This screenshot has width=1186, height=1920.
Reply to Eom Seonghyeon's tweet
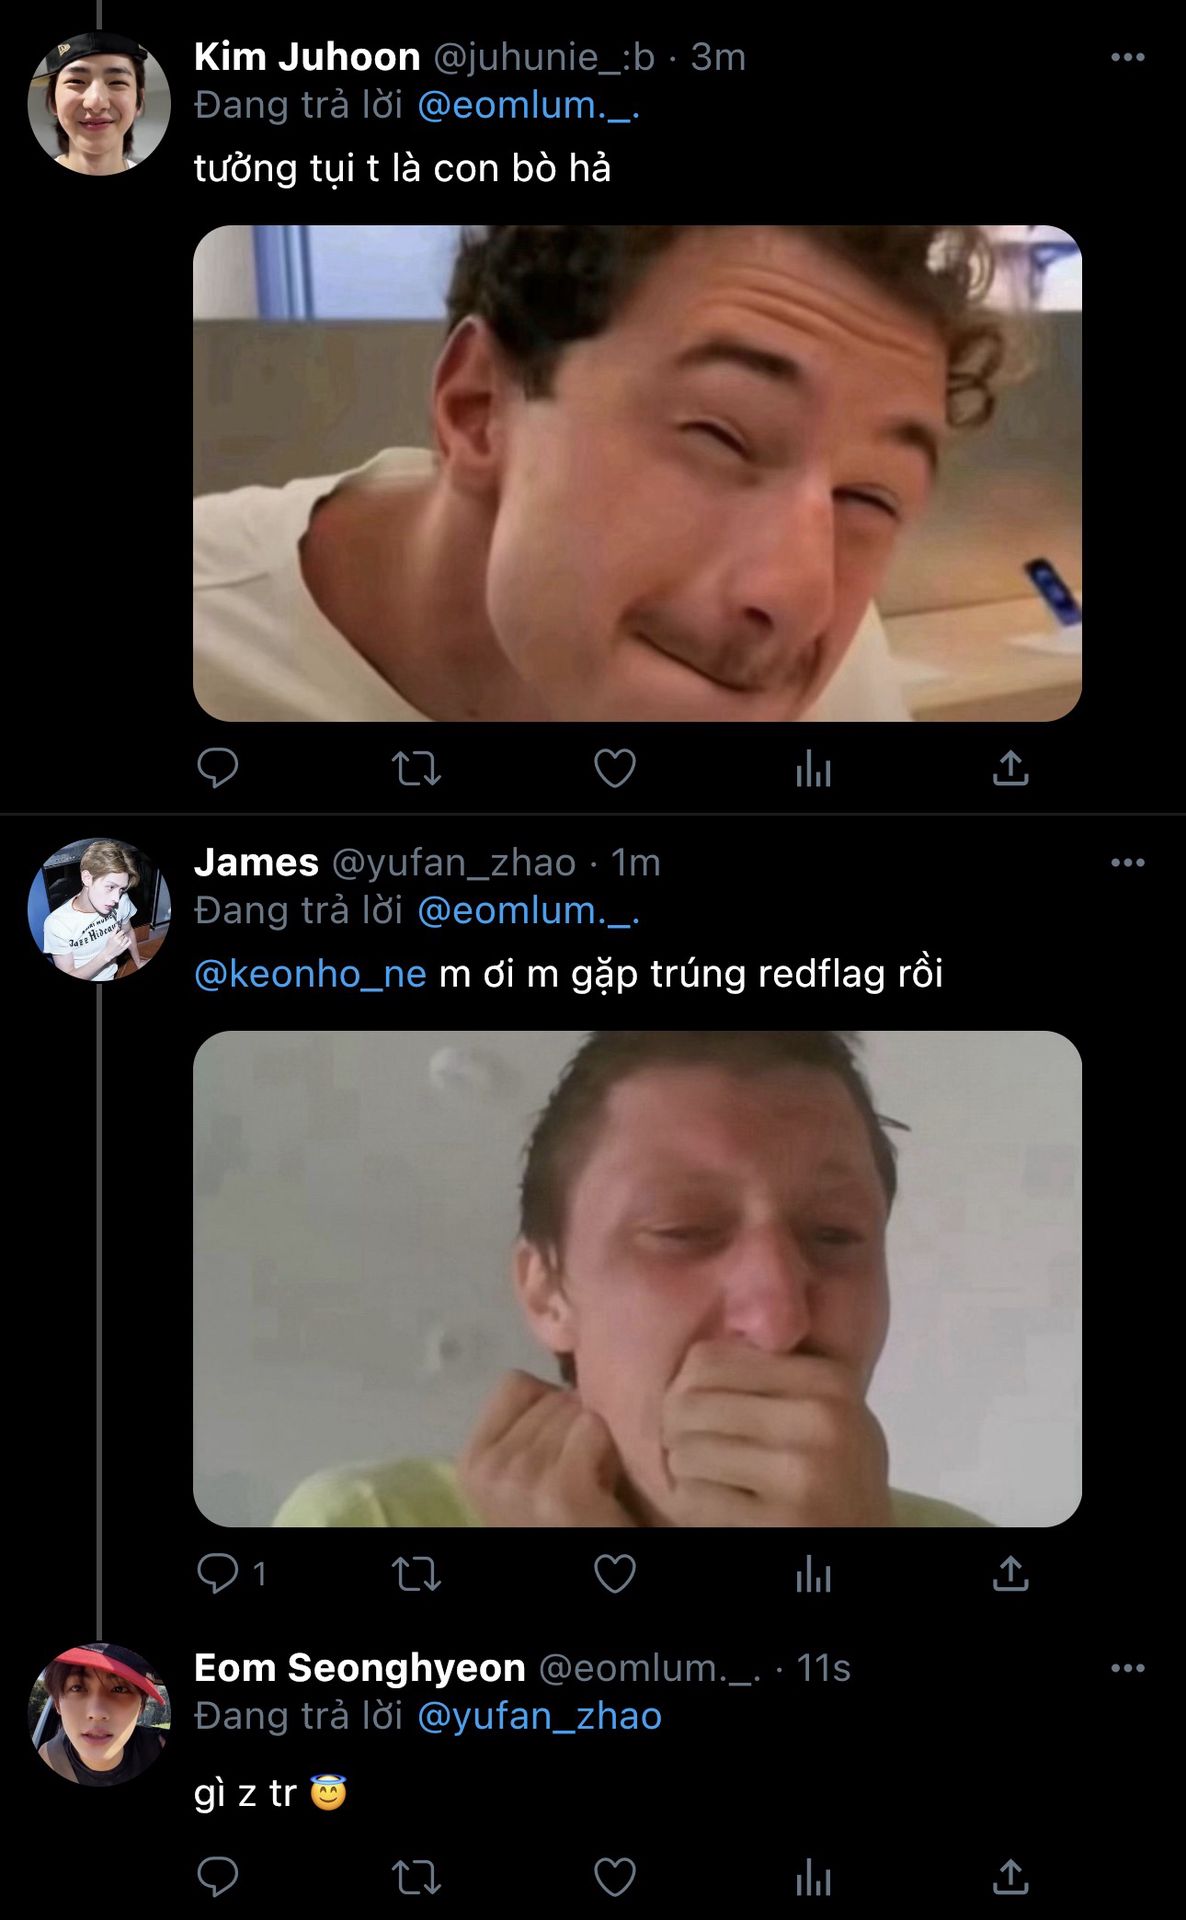(217, 1877)
